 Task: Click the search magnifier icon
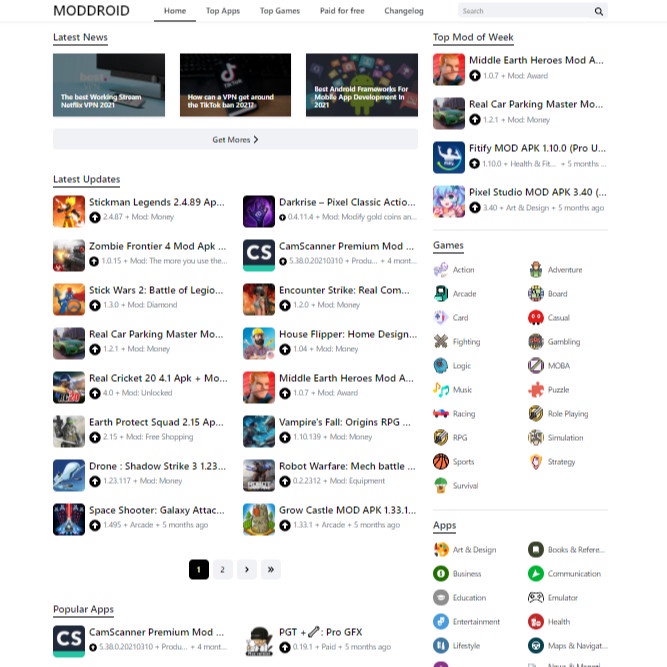tap(598, 11)
